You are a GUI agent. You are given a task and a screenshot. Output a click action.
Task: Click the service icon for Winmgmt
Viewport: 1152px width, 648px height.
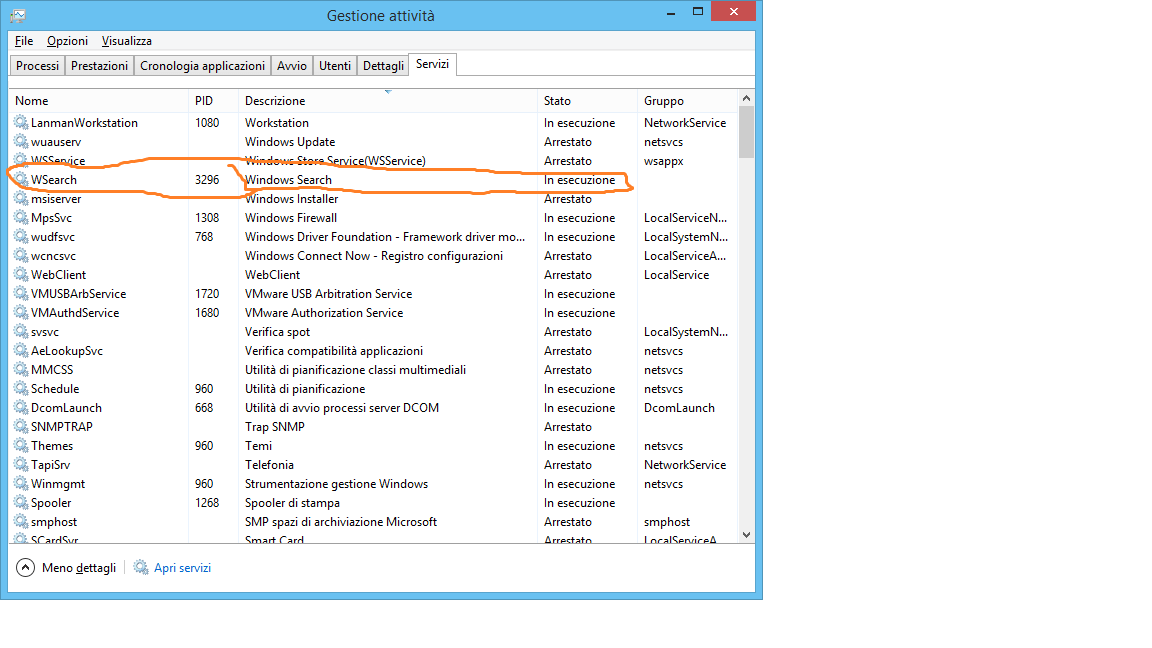[21, 483]
